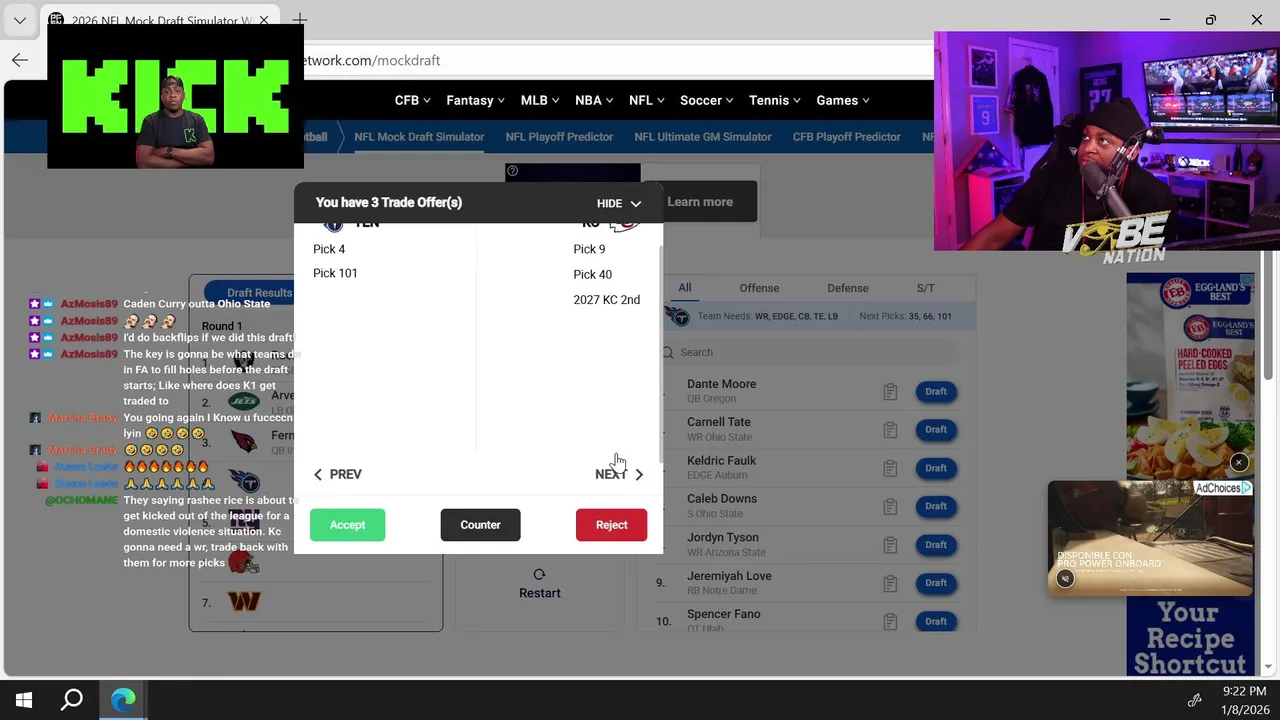Open the clipboard icon for Jeremiyah Love
Image resolution: width=1280 pixels, height=720 pixels.
(x=890, y=583)
